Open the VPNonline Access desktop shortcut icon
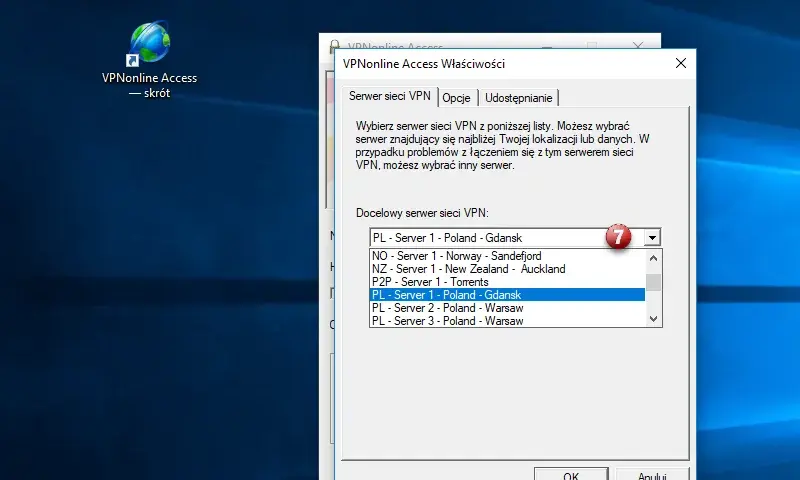The image size is (800, 480). (148, 43)
